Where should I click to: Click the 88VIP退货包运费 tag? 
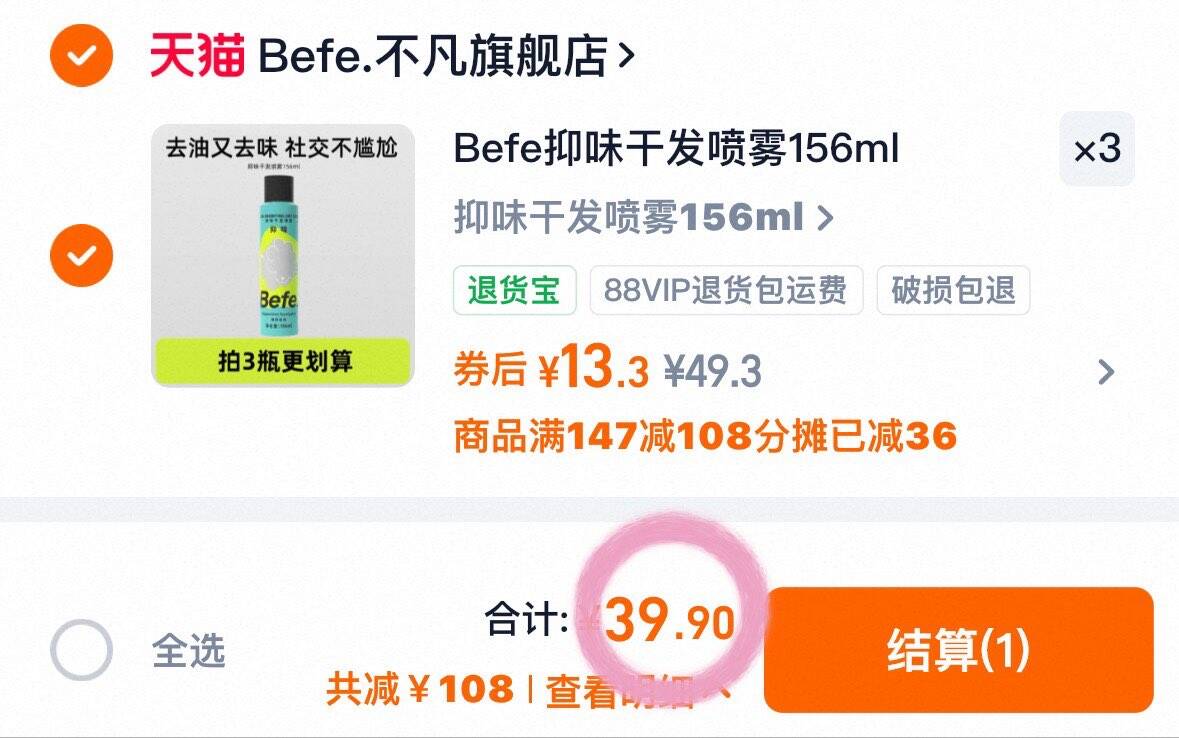(x=726, y=290)
